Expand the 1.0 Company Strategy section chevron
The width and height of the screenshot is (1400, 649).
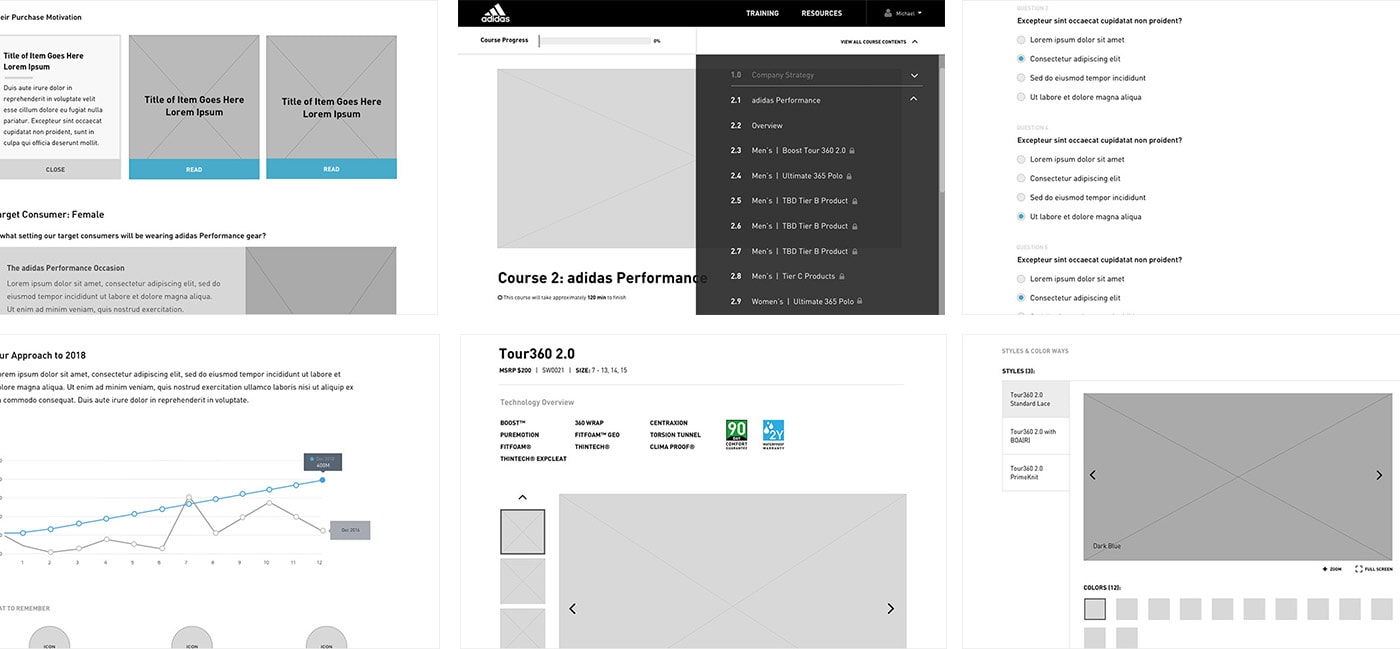(914, 75)
